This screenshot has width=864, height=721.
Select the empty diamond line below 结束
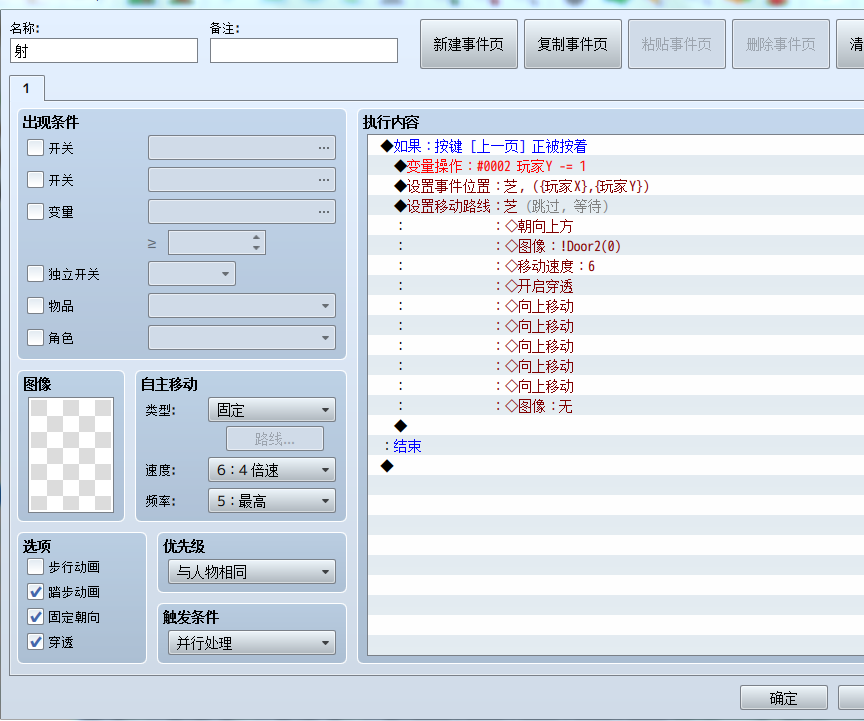[615, 466]
